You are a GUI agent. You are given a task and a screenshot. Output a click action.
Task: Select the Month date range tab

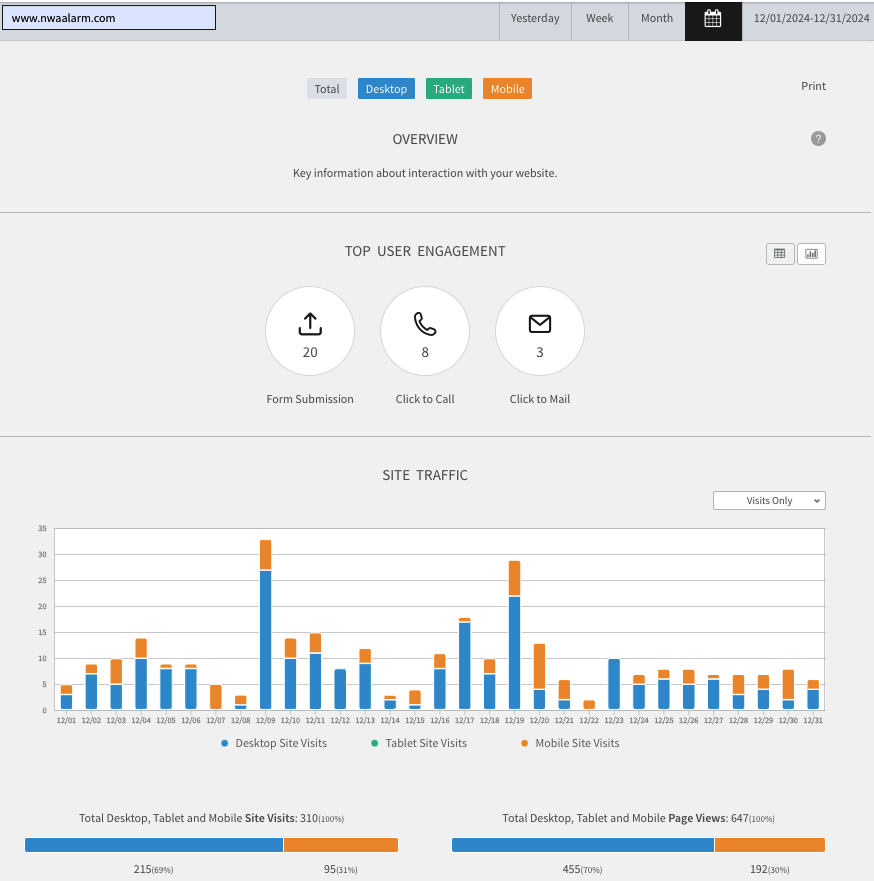657,19
